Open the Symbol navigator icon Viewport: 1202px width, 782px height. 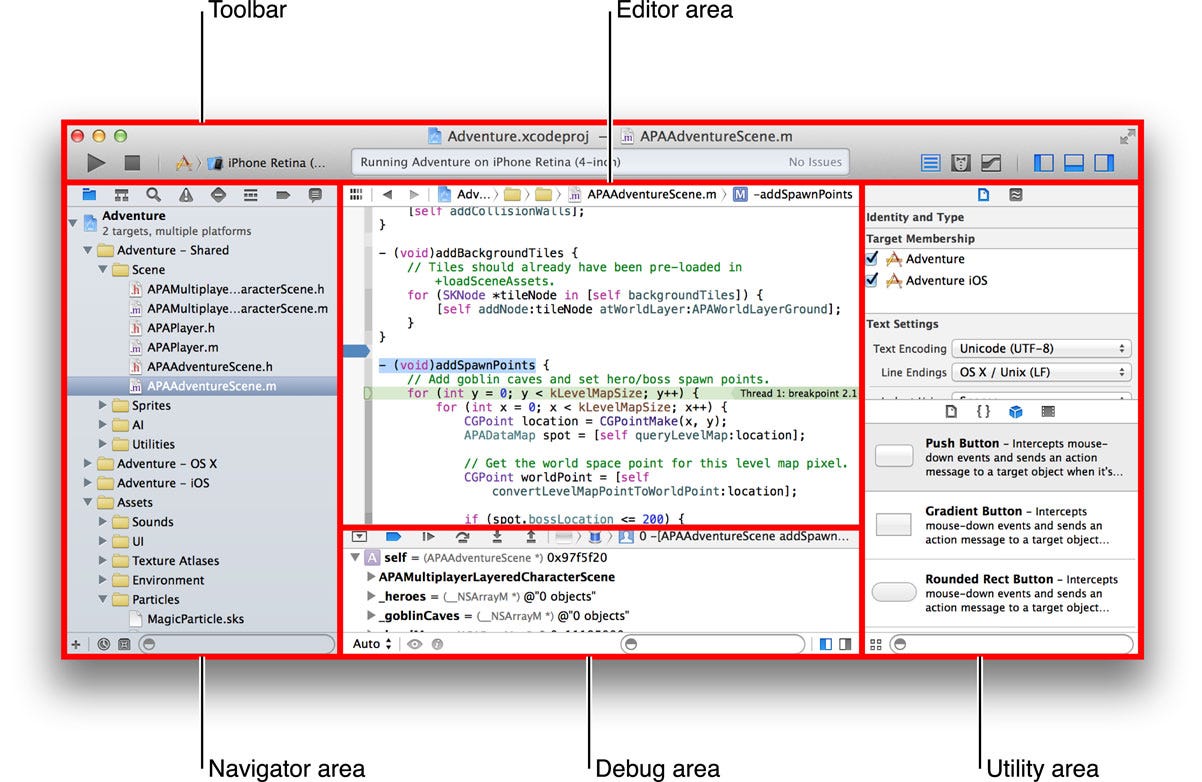point(121,195)
